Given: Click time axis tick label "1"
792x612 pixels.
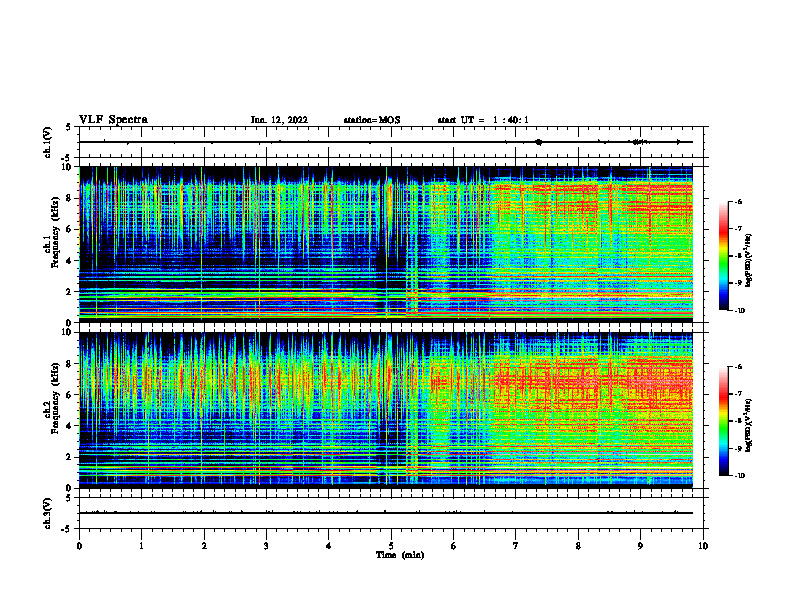Looking at the screenshot, I should coord(141,546).
